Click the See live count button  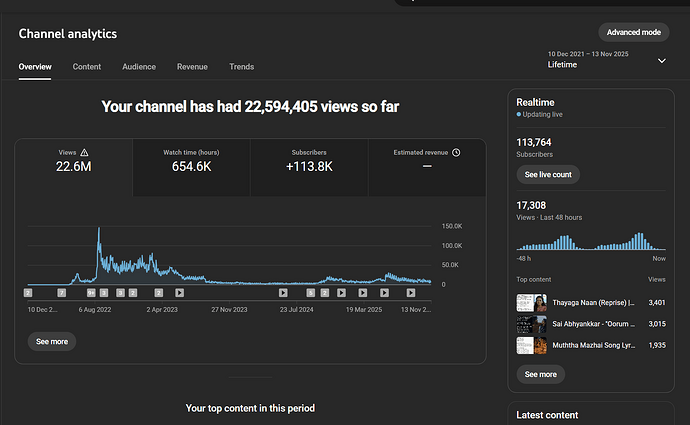pyautogui.click(x=547, y=174)
